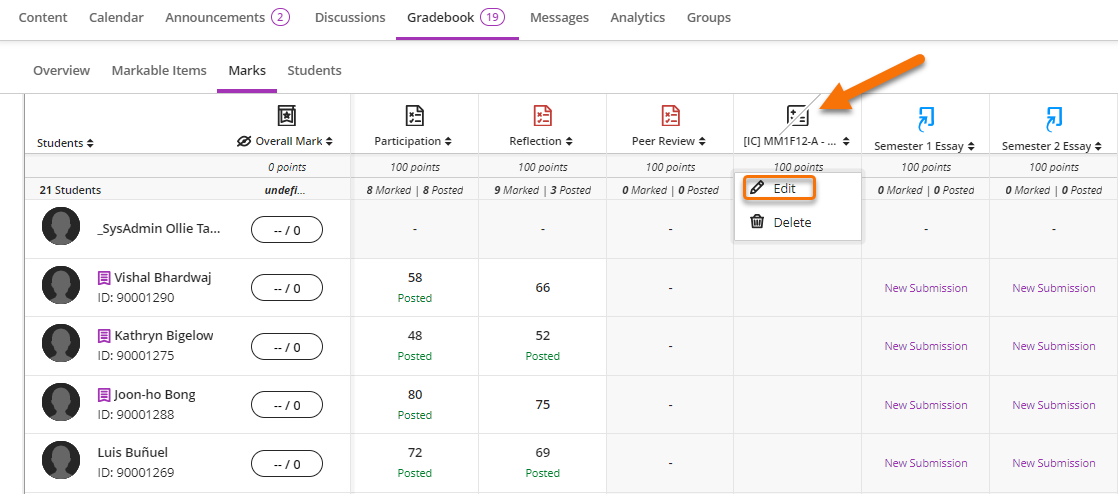Click Vishal Bhardwaj's avatar
This screenshot has width=1118, height=494.
61,287
